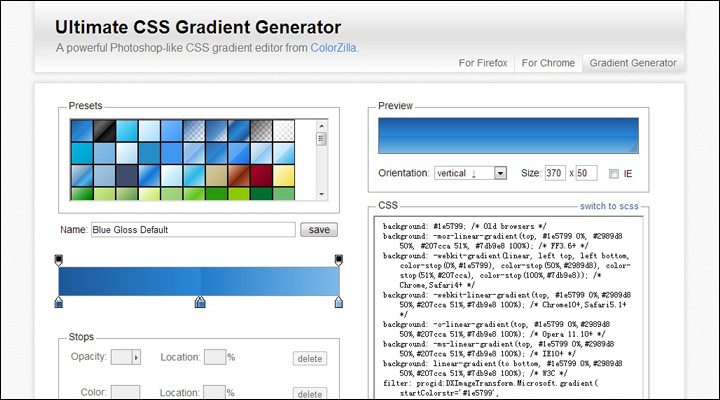Open the Orientation dropdown
The height and width of the screenshot is (400, 720).
click(470, 173)
